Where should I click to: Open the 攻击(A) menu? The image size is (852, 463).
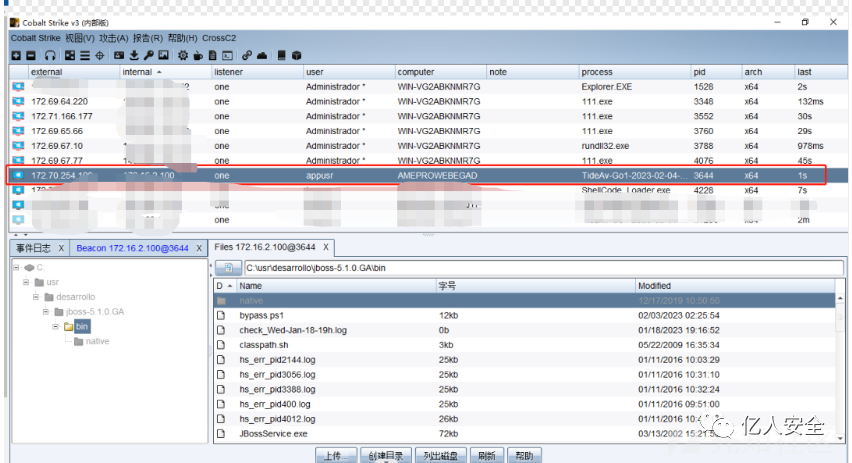(114, 38)
